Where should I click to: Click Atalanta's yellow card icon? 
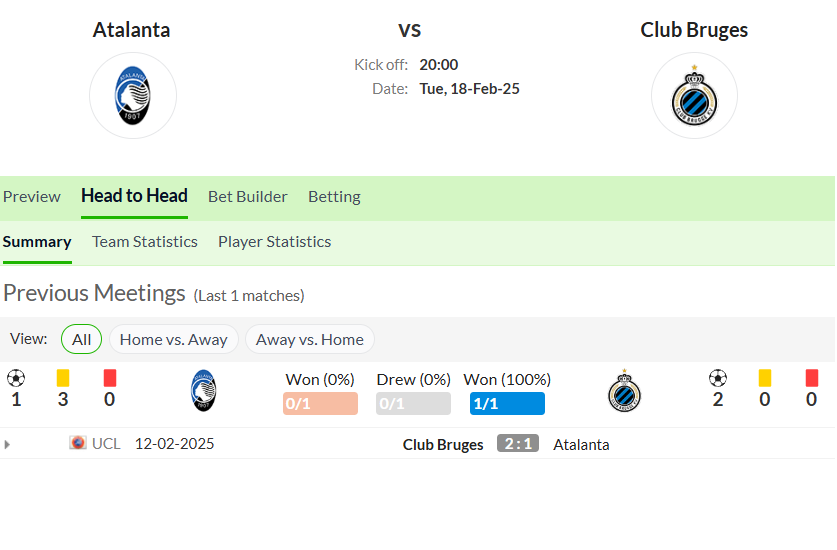tap(63, 378)
